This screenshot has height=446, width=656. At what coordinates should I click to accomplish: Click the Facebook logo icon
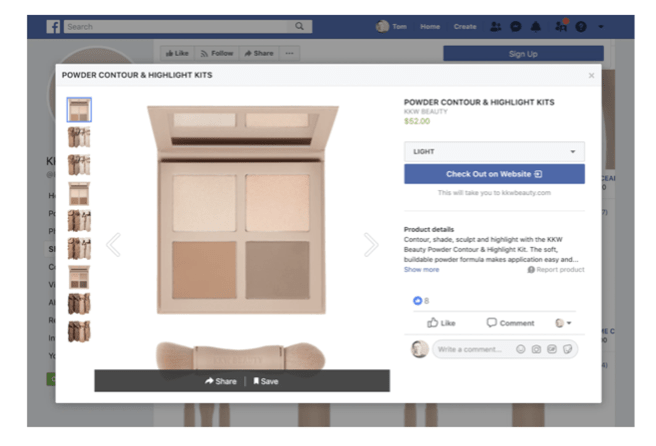53,26
